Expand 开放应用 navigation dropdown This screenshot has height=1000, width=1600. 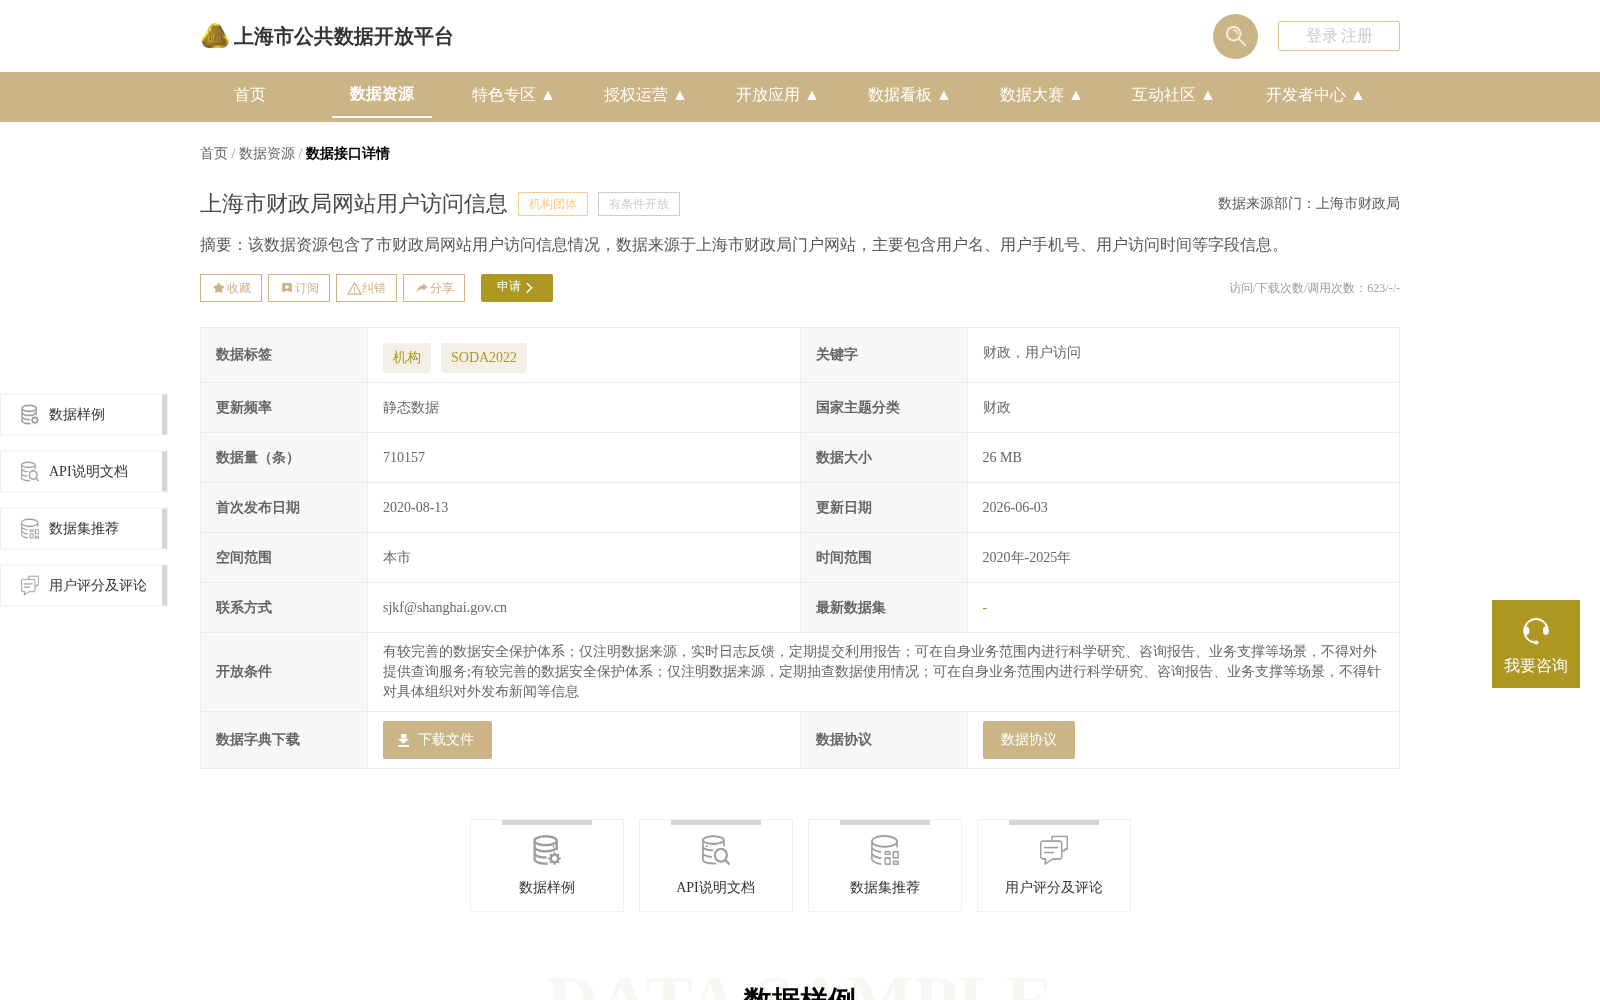[x=777, y=95]
